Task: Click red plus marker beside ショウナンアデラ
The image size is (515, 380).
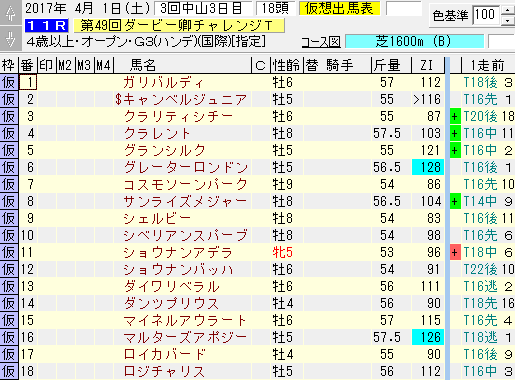Action: tap(455, 252)
